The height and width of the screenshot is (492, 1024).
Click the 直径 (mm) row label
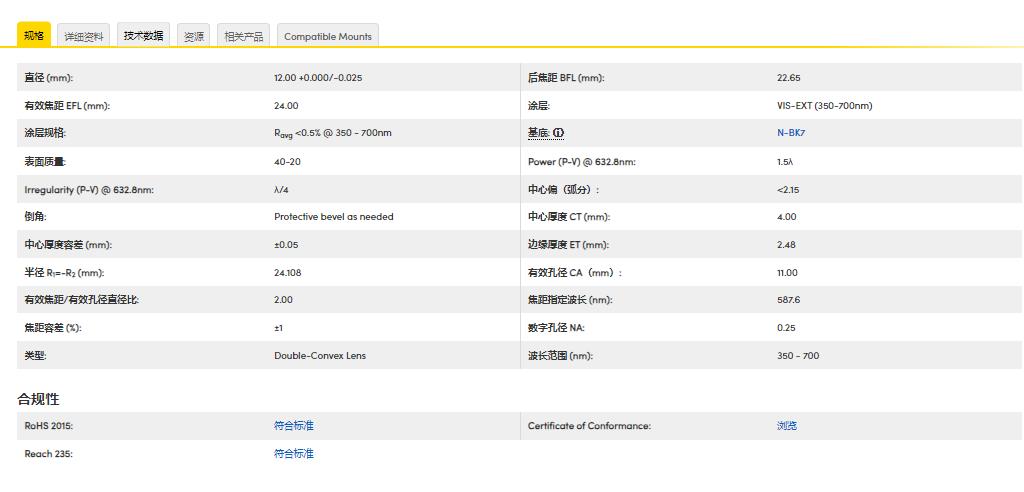click(x=49, y=78)
